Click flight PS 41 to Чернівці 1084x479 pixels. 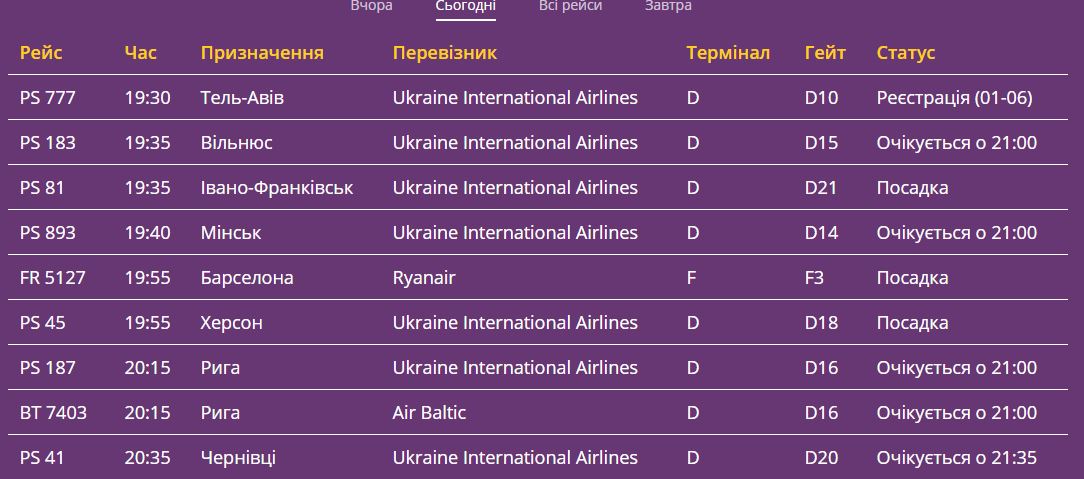pyautogui.click(x=42, y=458)
